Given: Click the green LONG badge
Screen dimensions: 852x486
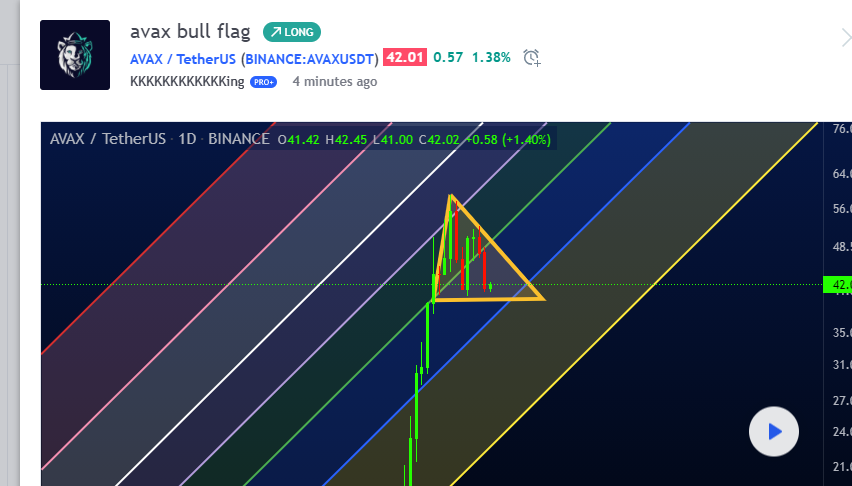Looking at the screenshot, I should click(292, 32).
